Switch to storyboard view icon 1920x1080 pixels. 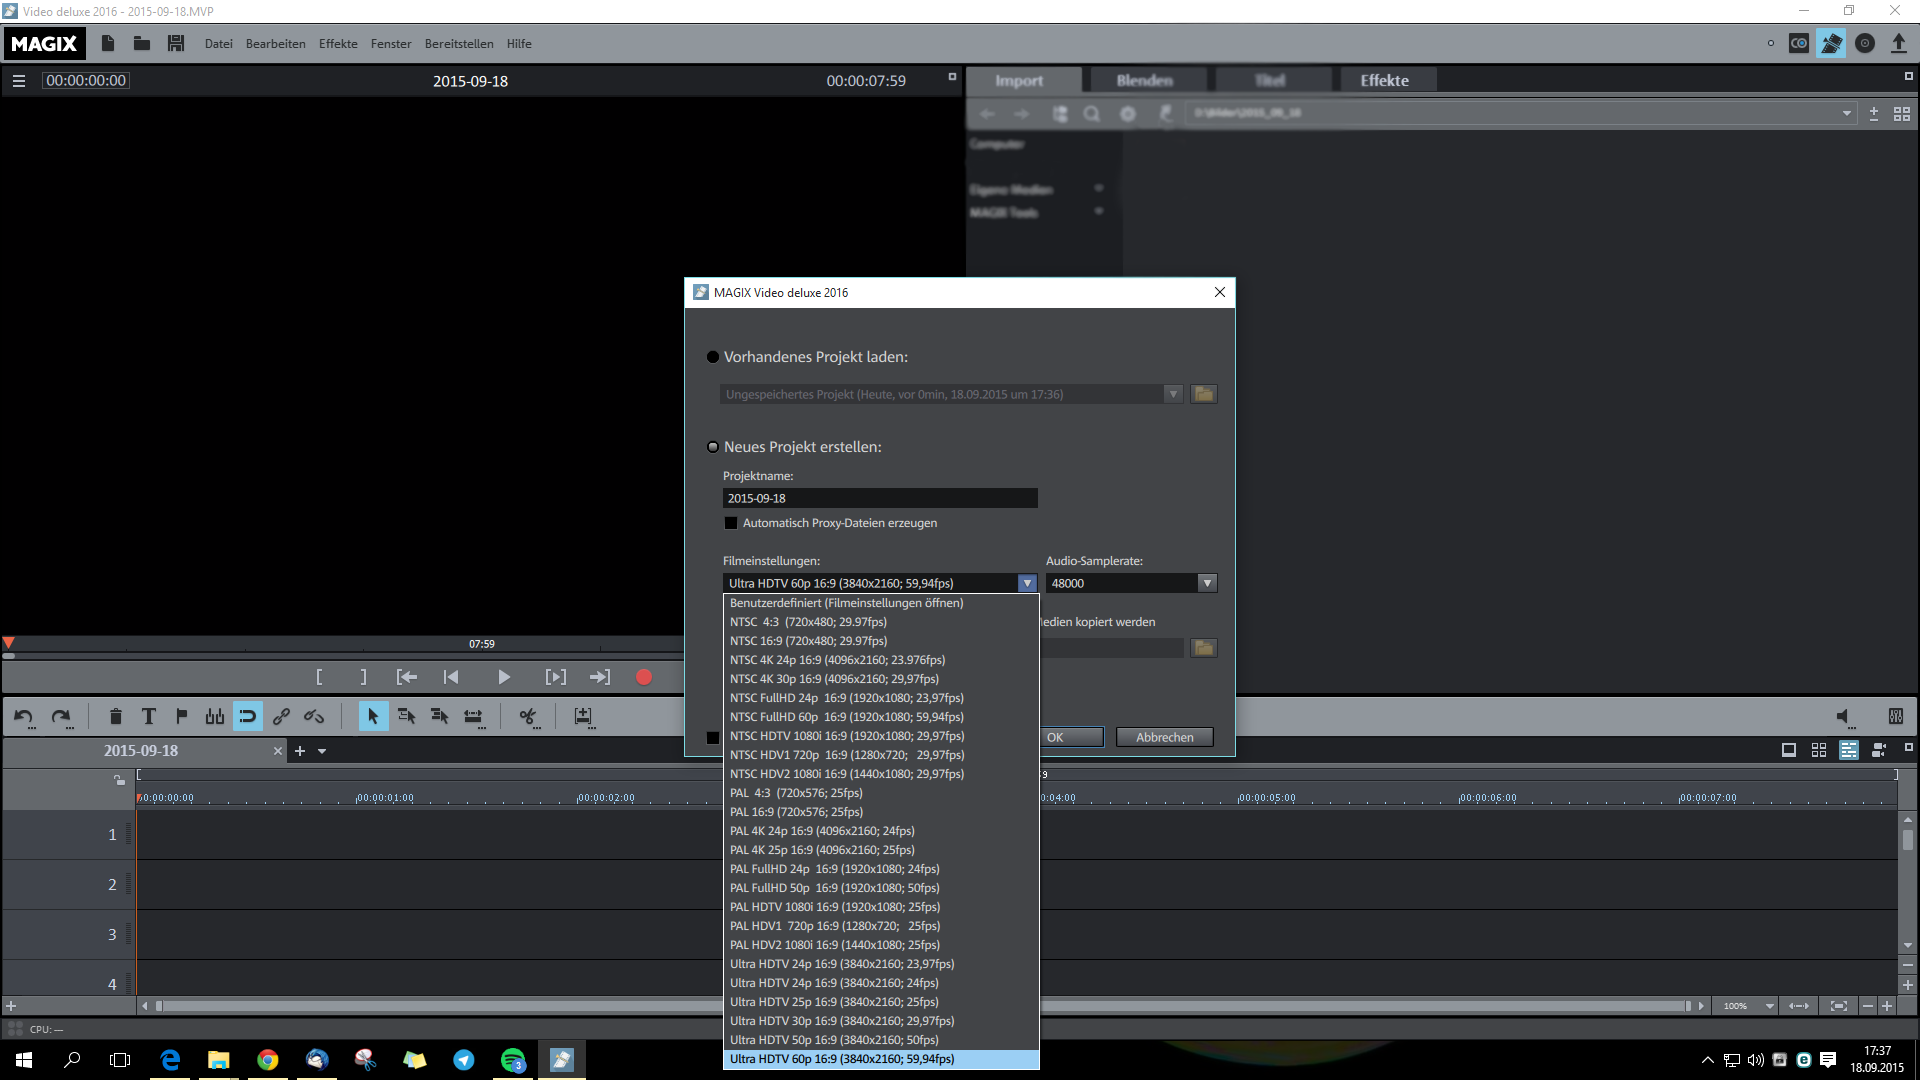point(1789,750)
